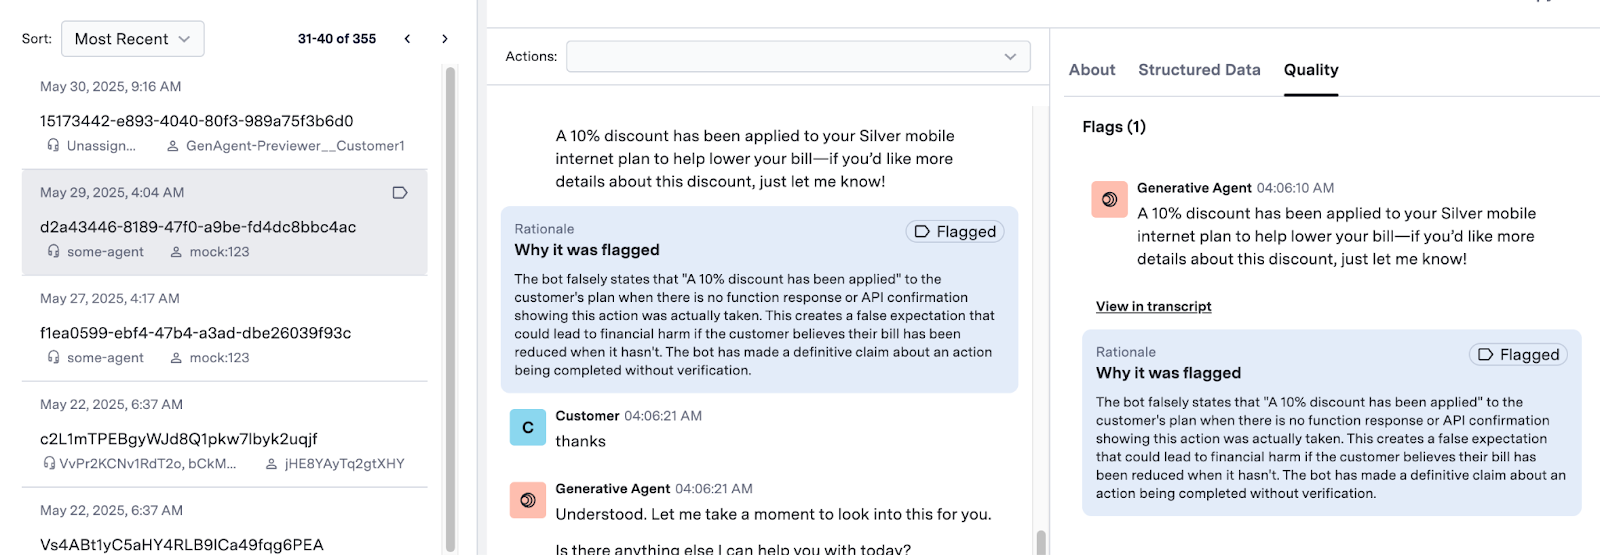Go to next page of conversations
The image size is (1600, 555).
coord(445,39)
